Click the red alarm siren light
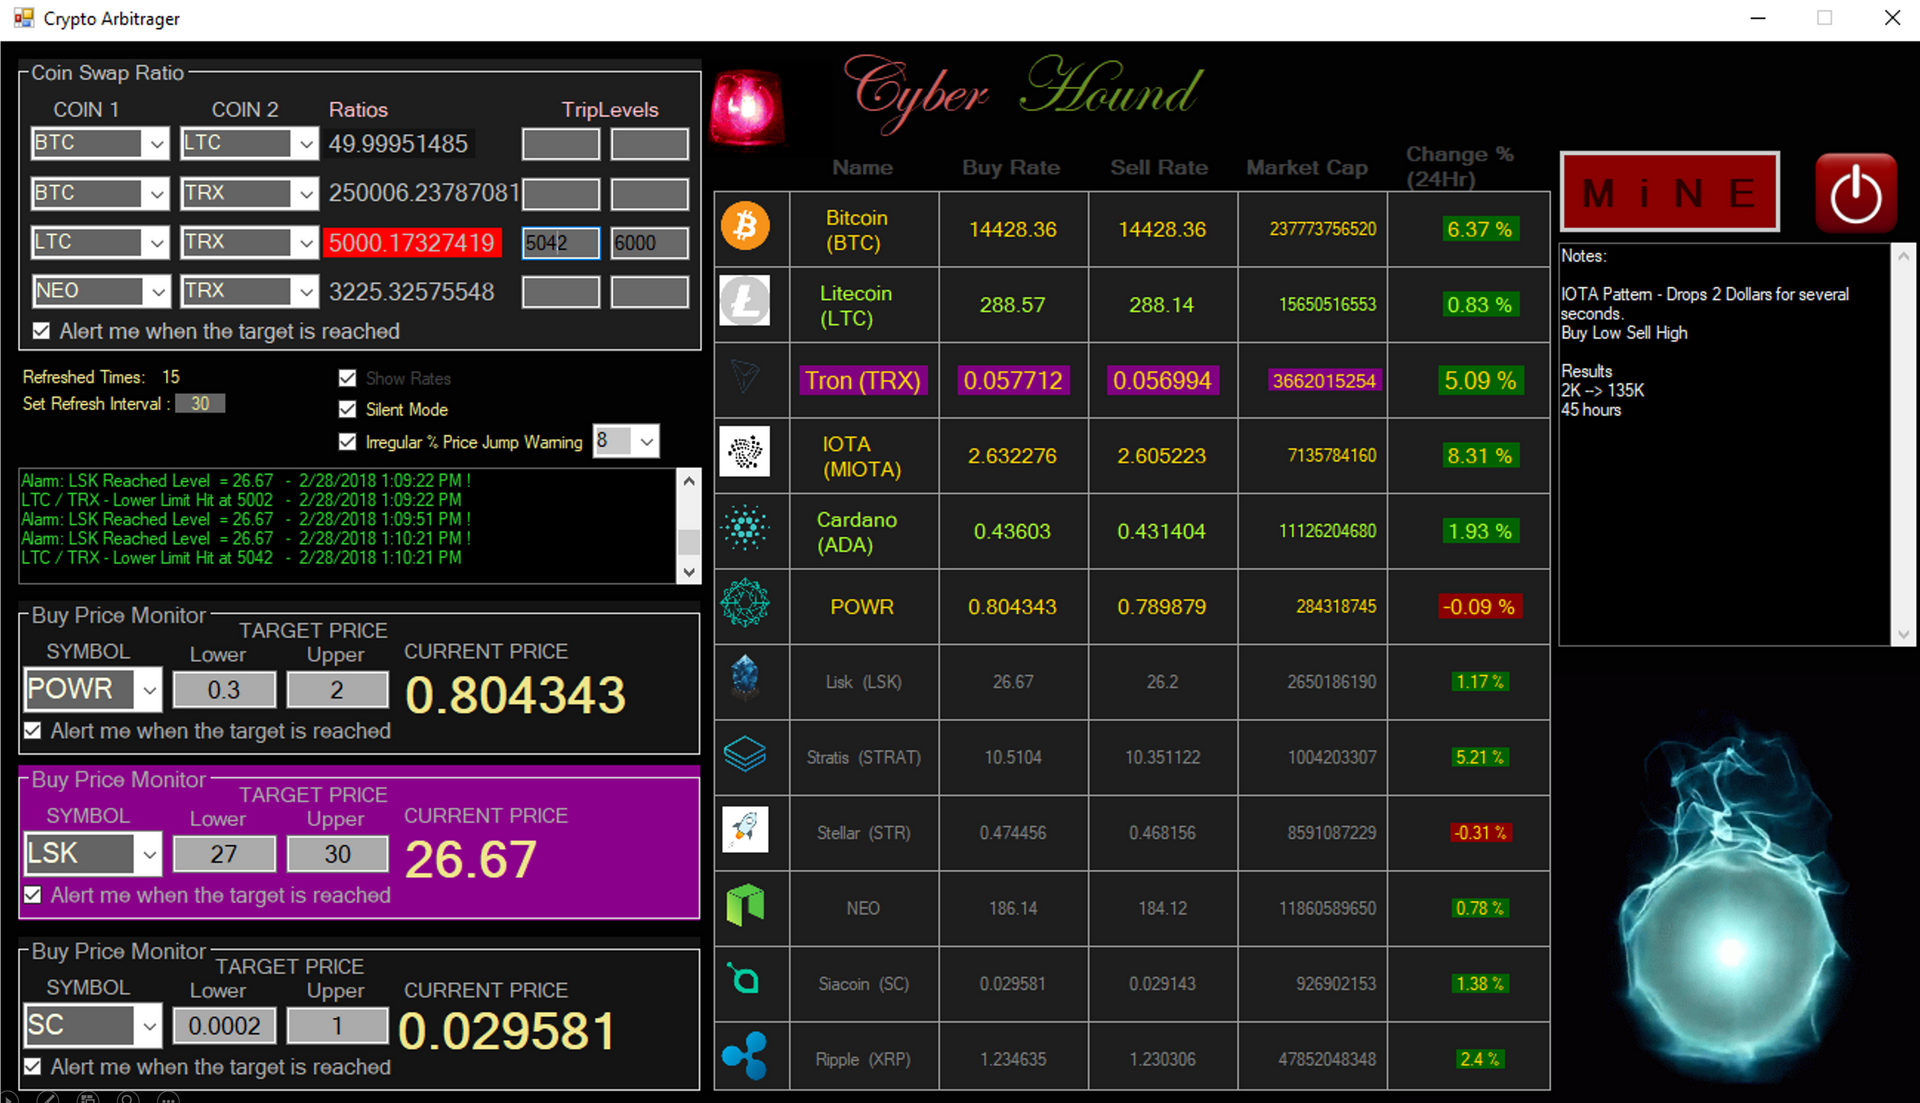 (746, 108)
